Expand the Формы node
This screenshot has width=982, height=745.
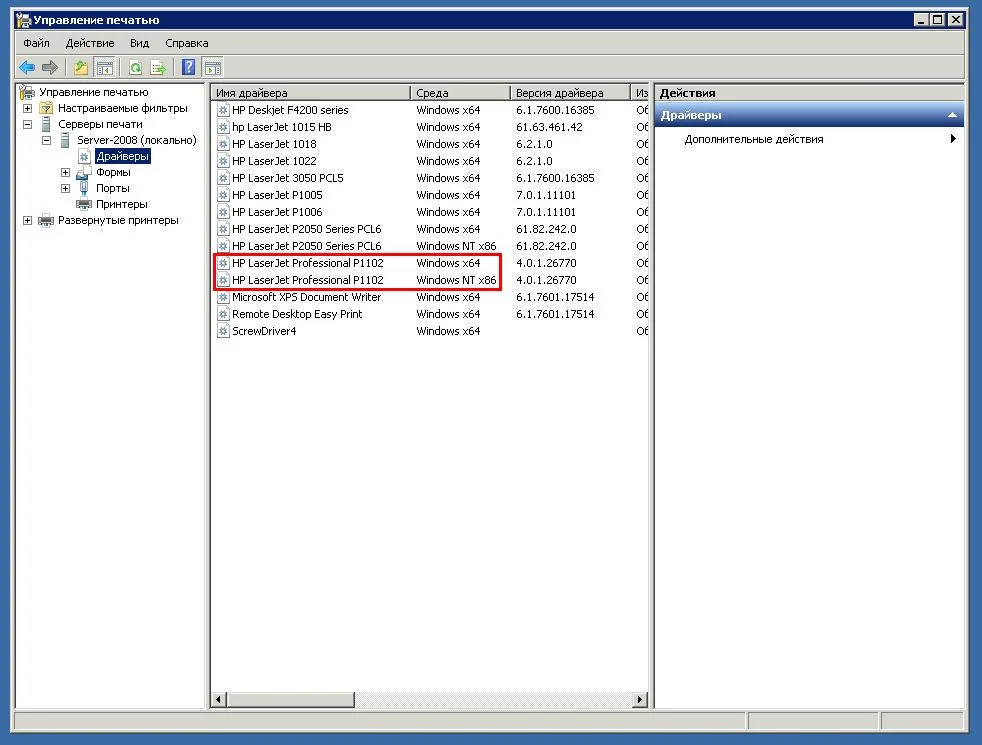tap(65, 172)
